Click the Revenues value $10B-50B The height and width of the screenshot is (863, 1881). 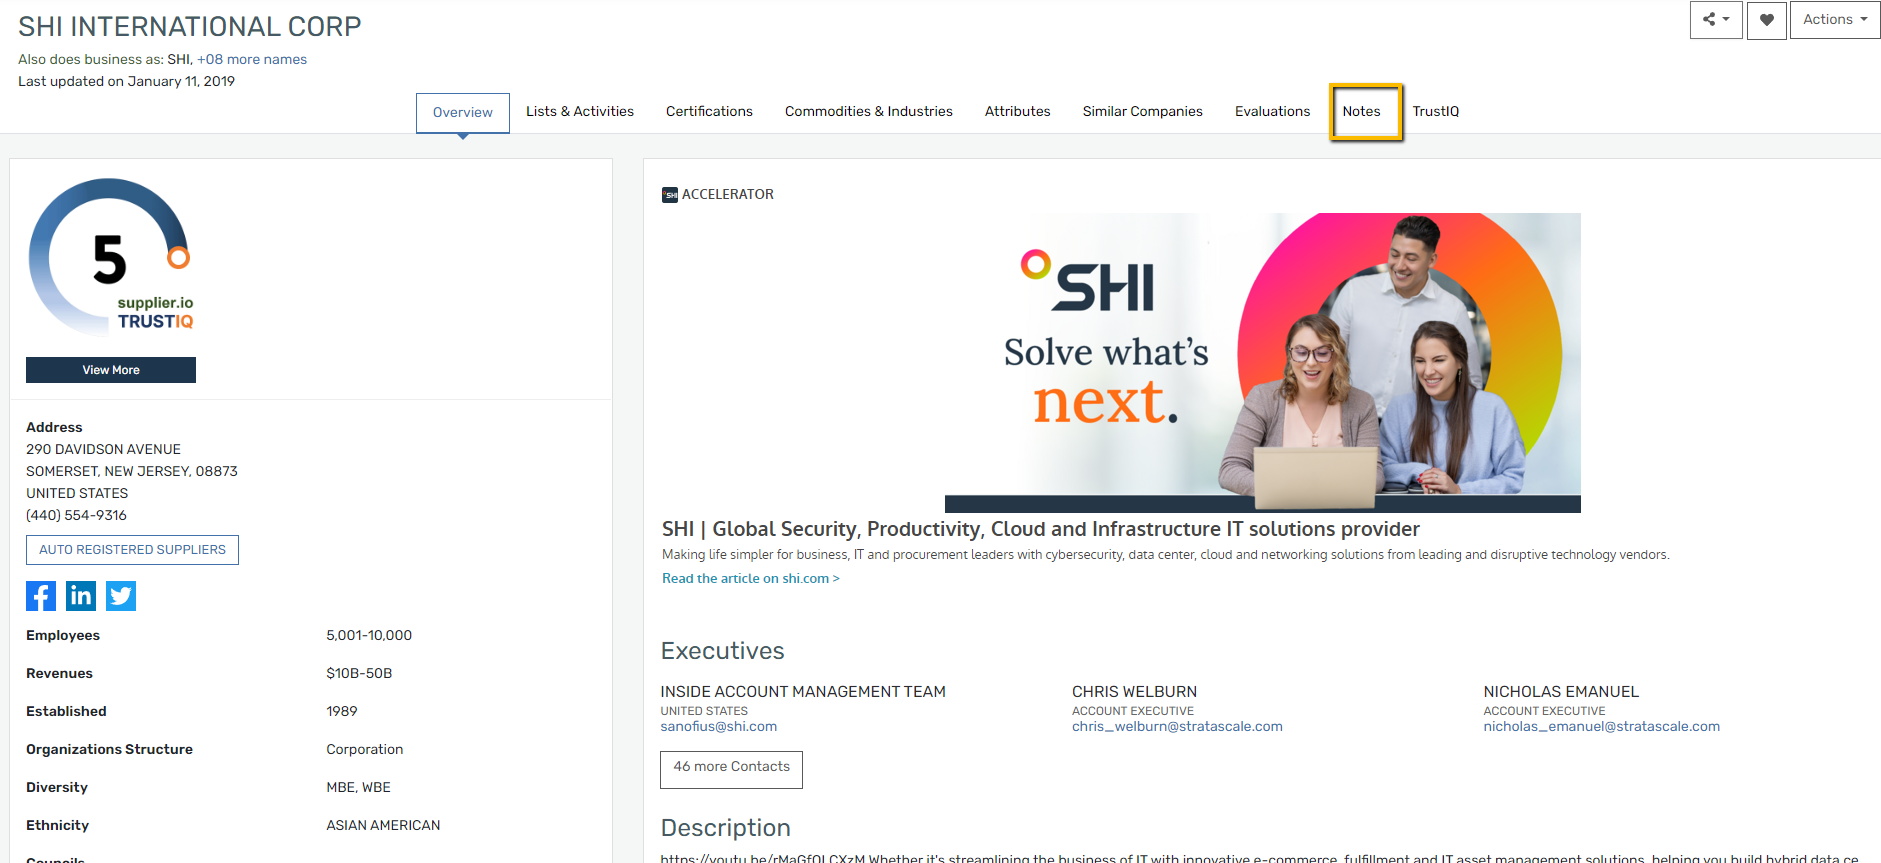click(359, 674)
